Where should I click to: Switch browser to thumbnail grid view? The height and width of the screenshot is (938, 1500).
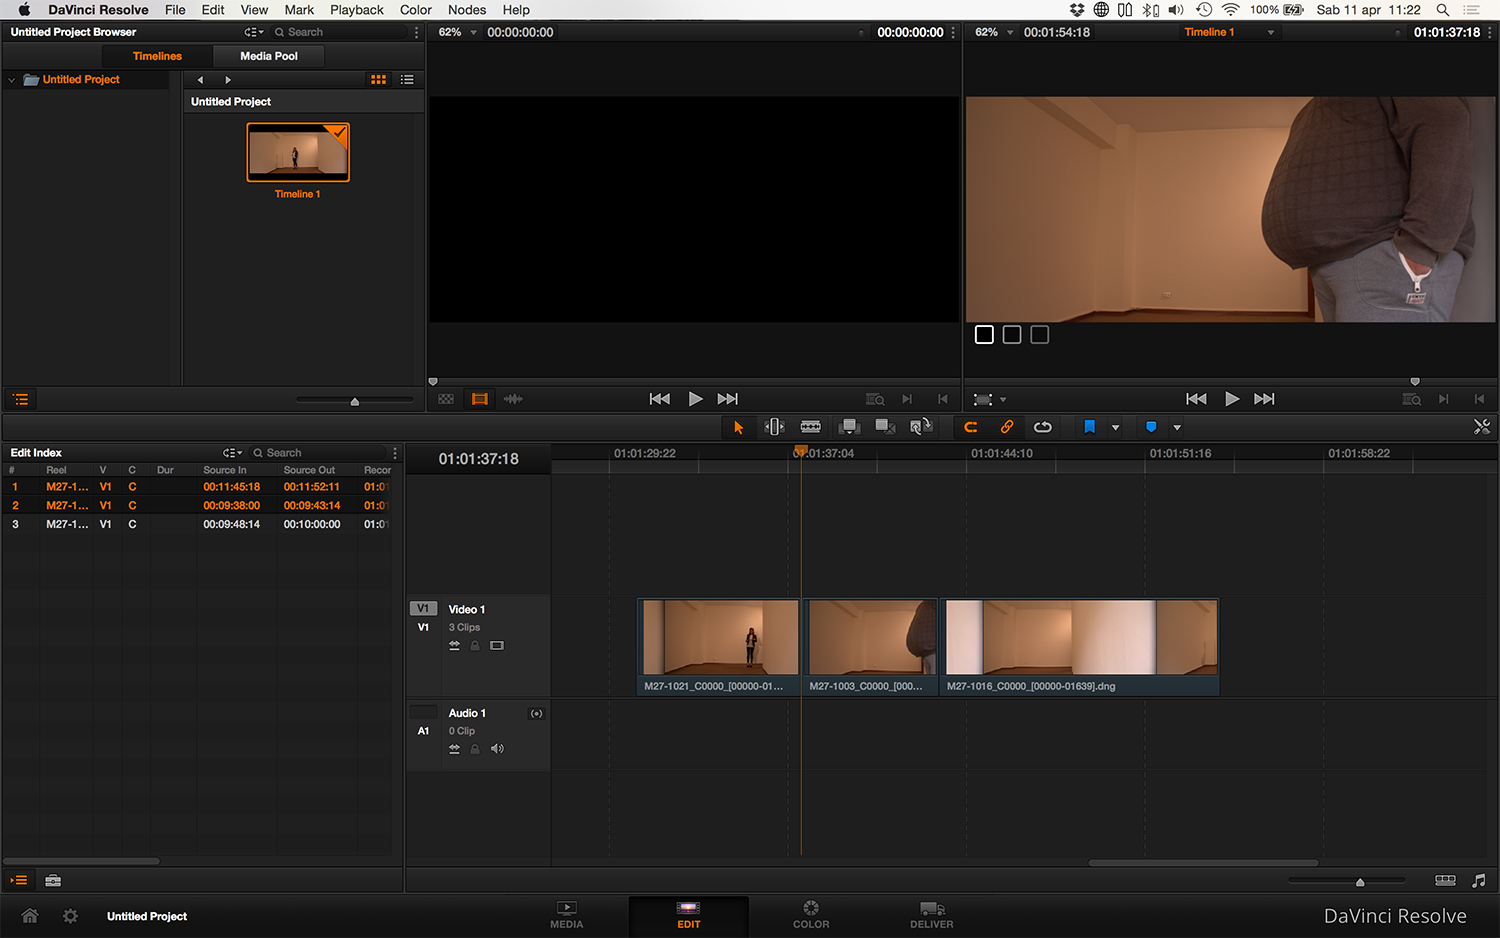[378, 80]
